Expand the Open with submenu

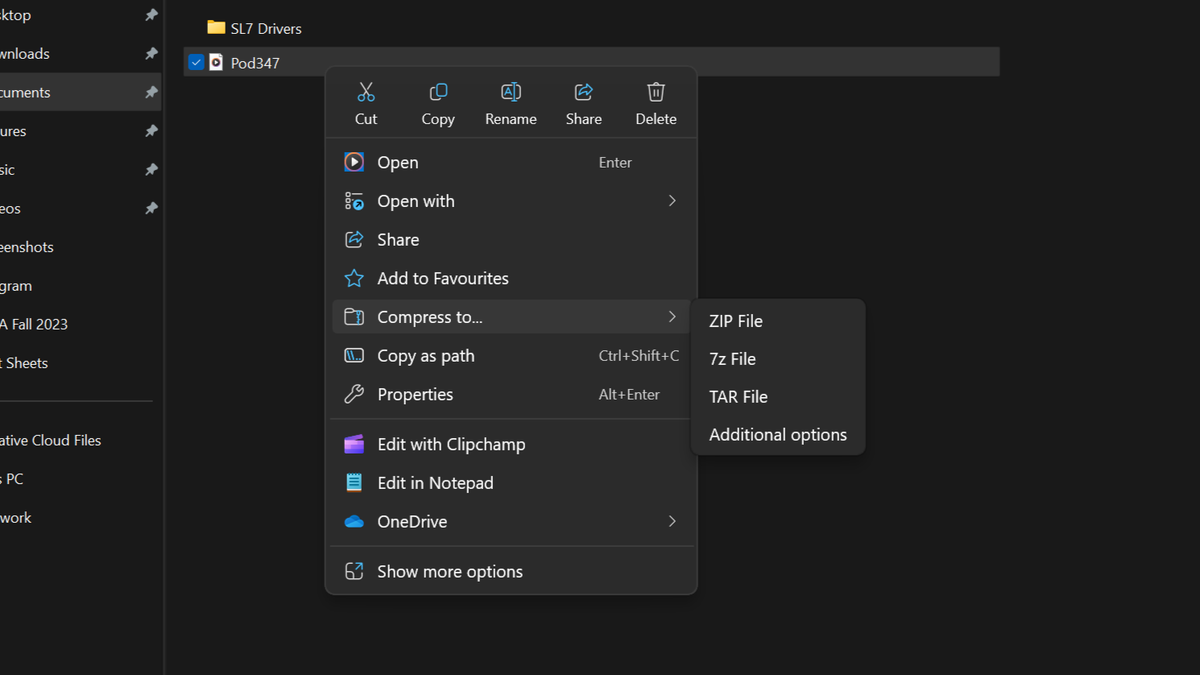(672, 200)
